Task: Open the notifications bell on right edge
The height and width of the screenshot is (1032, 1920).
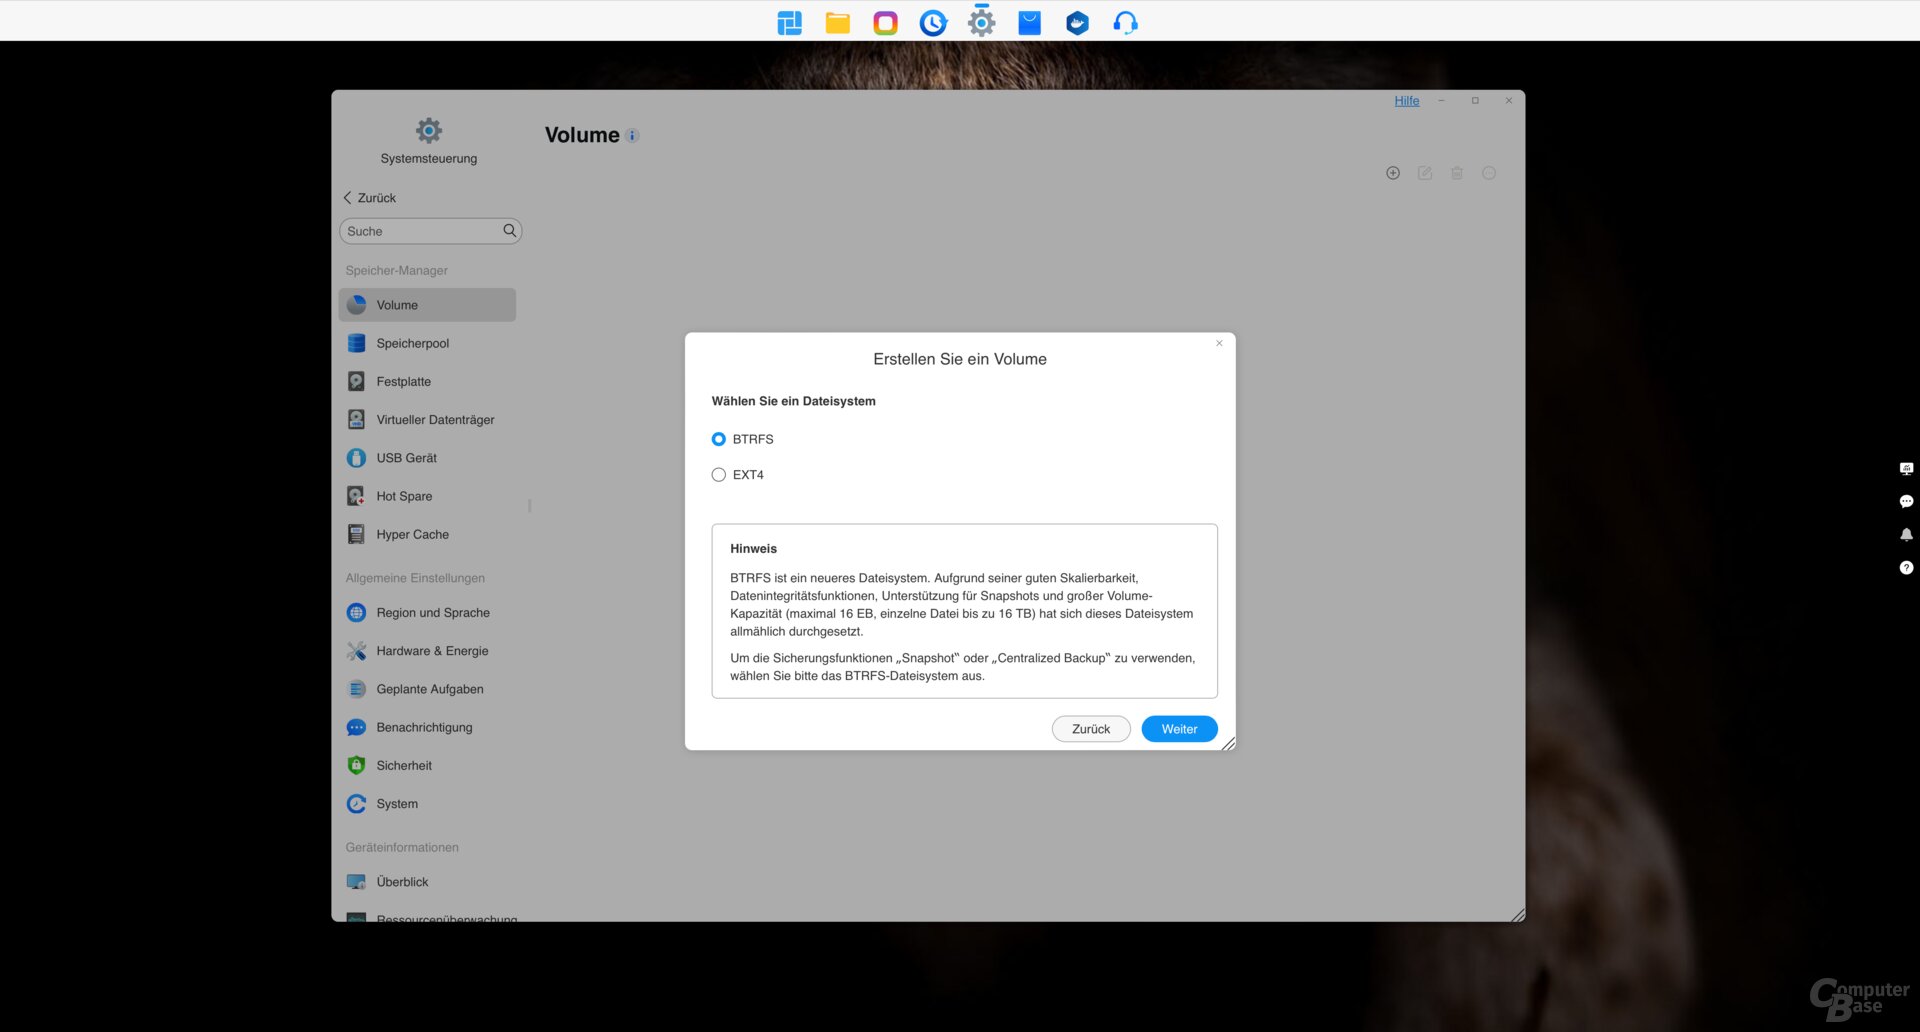Action: 1906,535
